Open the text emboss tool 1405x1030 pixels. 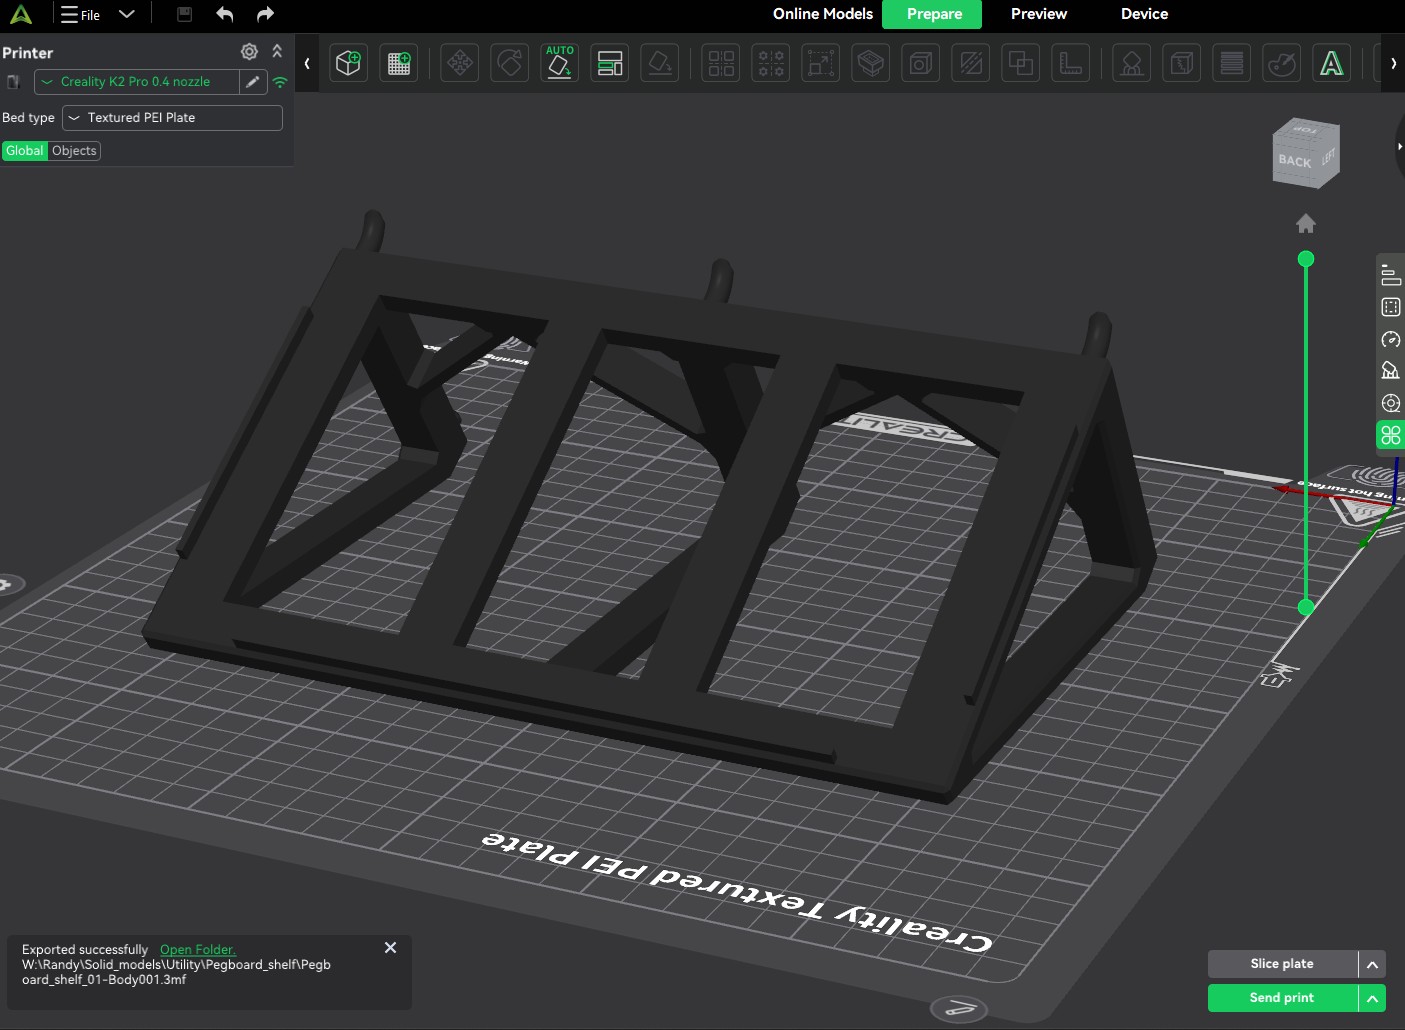(x=1332, y=63)
